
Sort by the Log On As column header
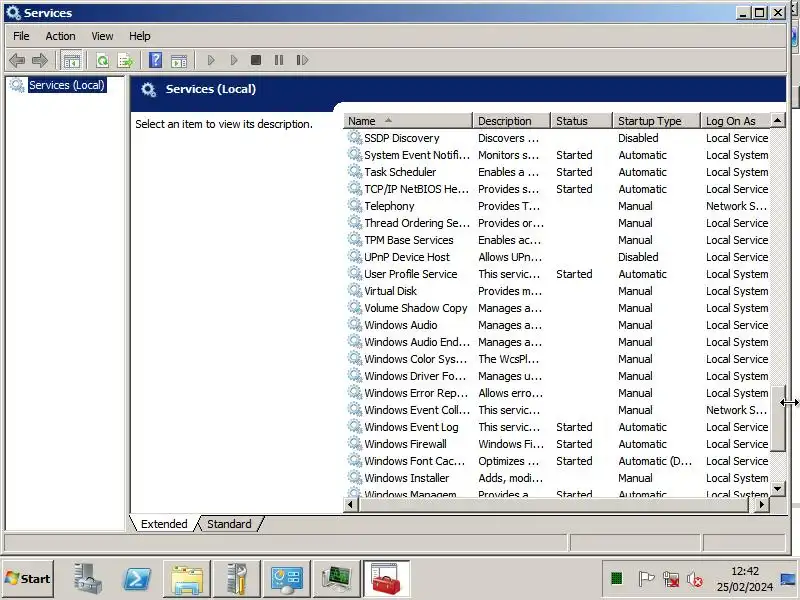pyautogui.click(x=735, y=121)
